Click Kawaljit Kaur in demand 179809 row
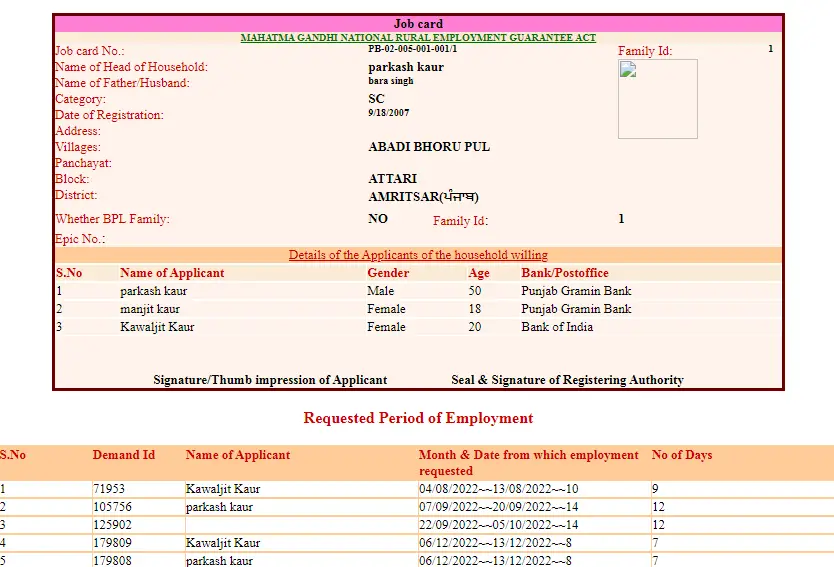 click(x=223, y=543)
